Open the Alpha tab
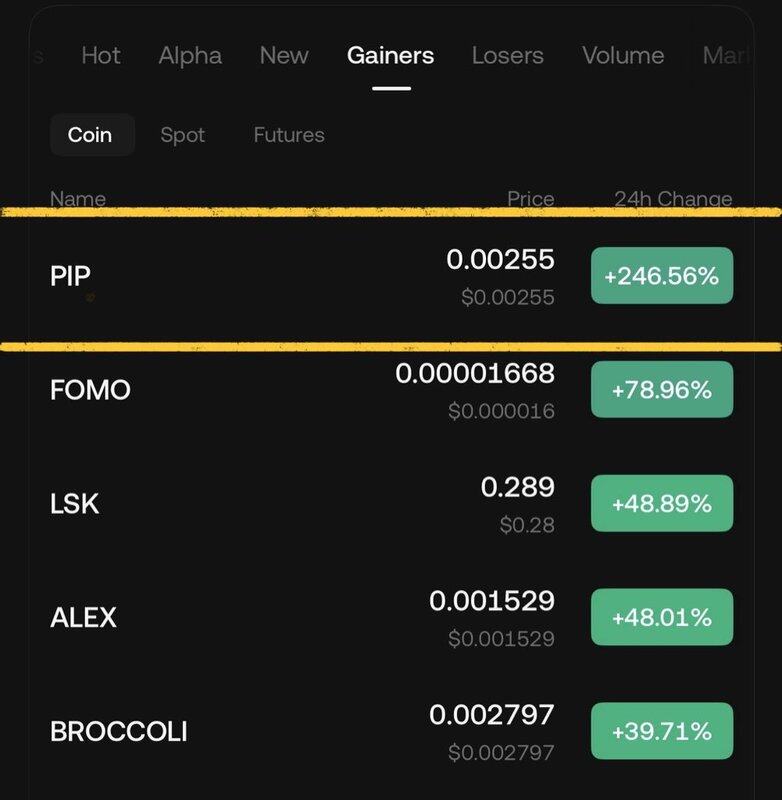Image resolution: width=782 pixels, height=800 pixels. (x=190, y=55)
